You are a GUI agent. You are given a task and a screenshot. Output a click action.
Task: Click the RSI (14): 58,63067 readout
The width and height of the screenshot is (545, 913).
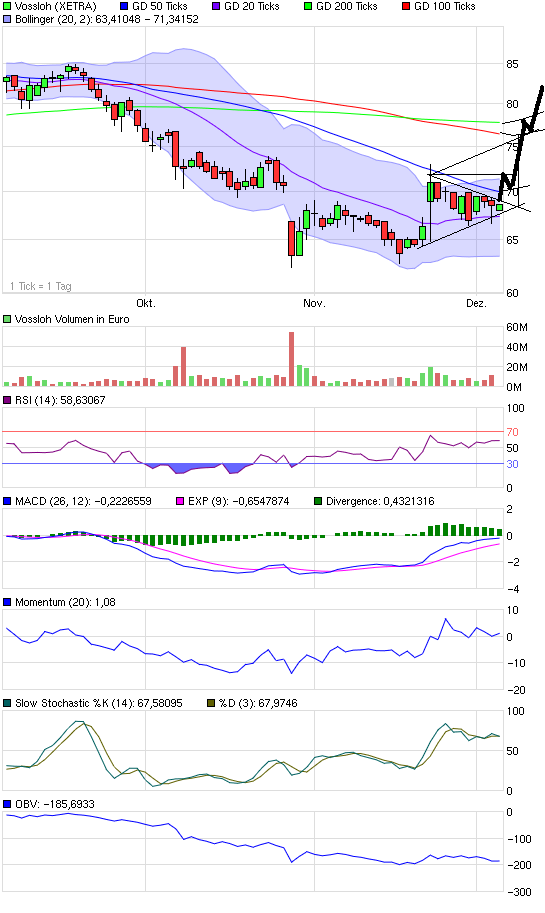(60, 400)
